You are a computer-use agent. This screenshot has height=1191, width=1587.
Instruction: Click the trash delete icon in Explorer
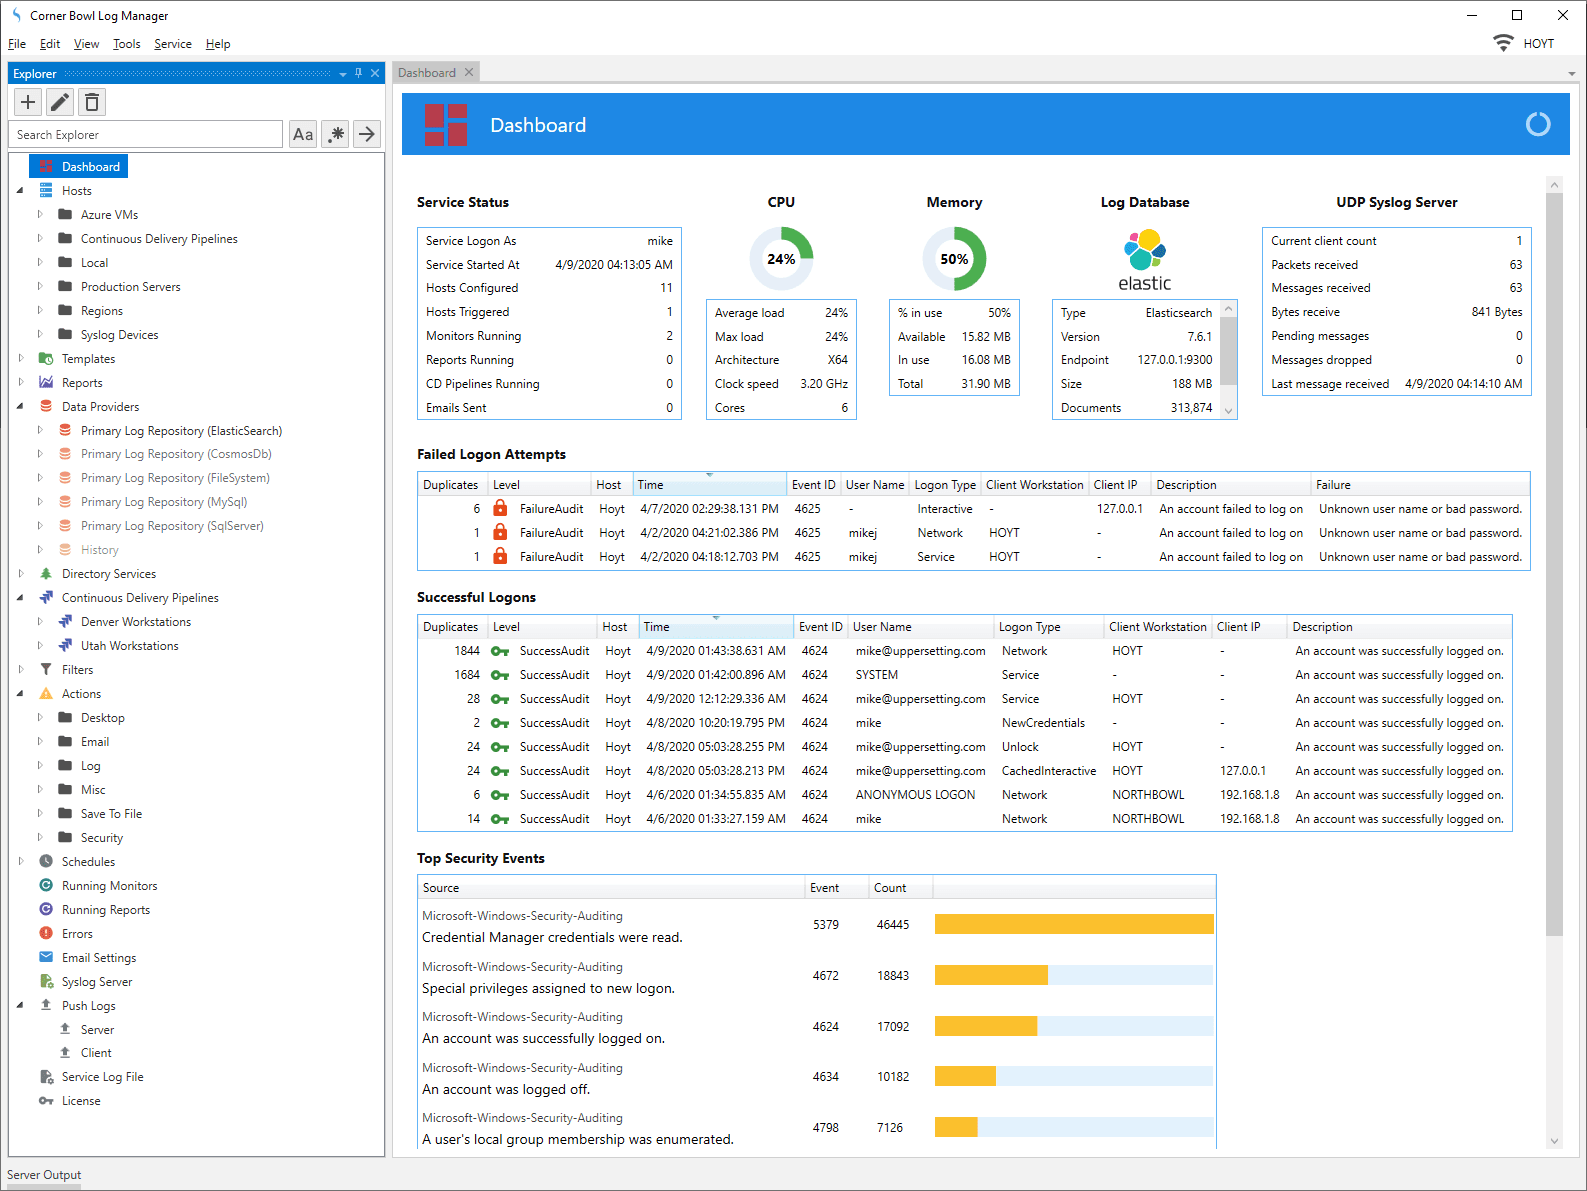(92, 102)
